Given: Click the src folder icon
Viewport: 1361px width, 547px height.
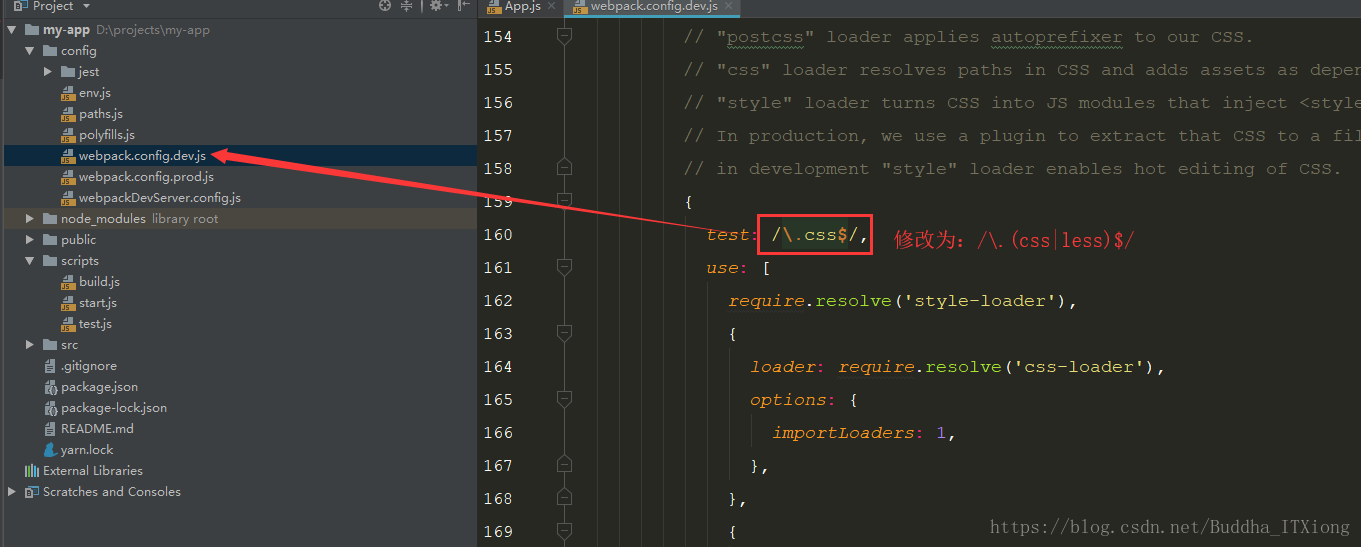Looking at the screenshot, I should pyautogui.click(x=50, y=345).
